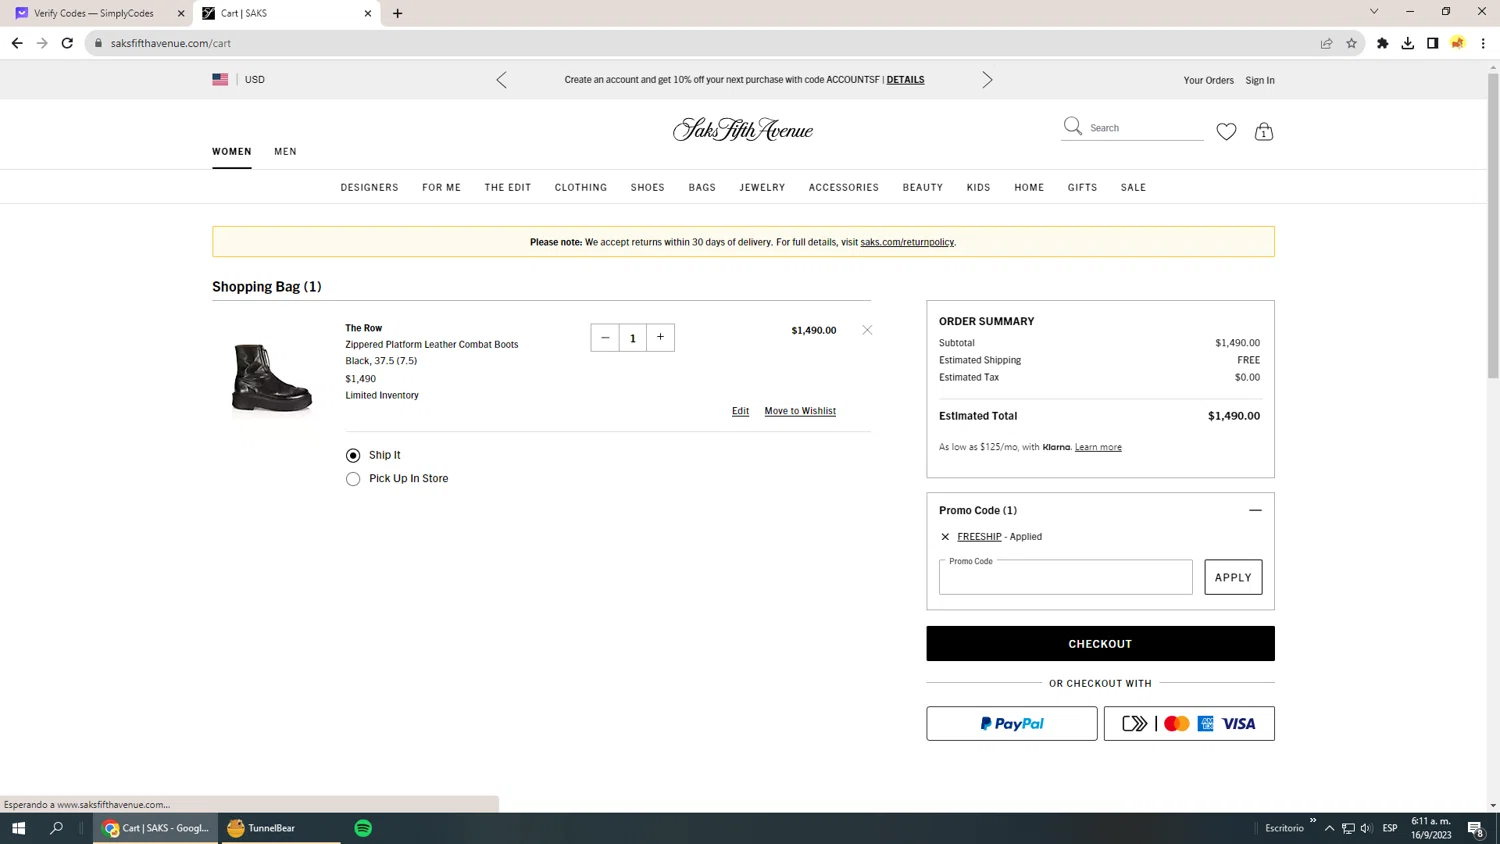This screenshot has height=844, width=1500.
Task: Open Spotify from the taskbar
Action: 363,828
